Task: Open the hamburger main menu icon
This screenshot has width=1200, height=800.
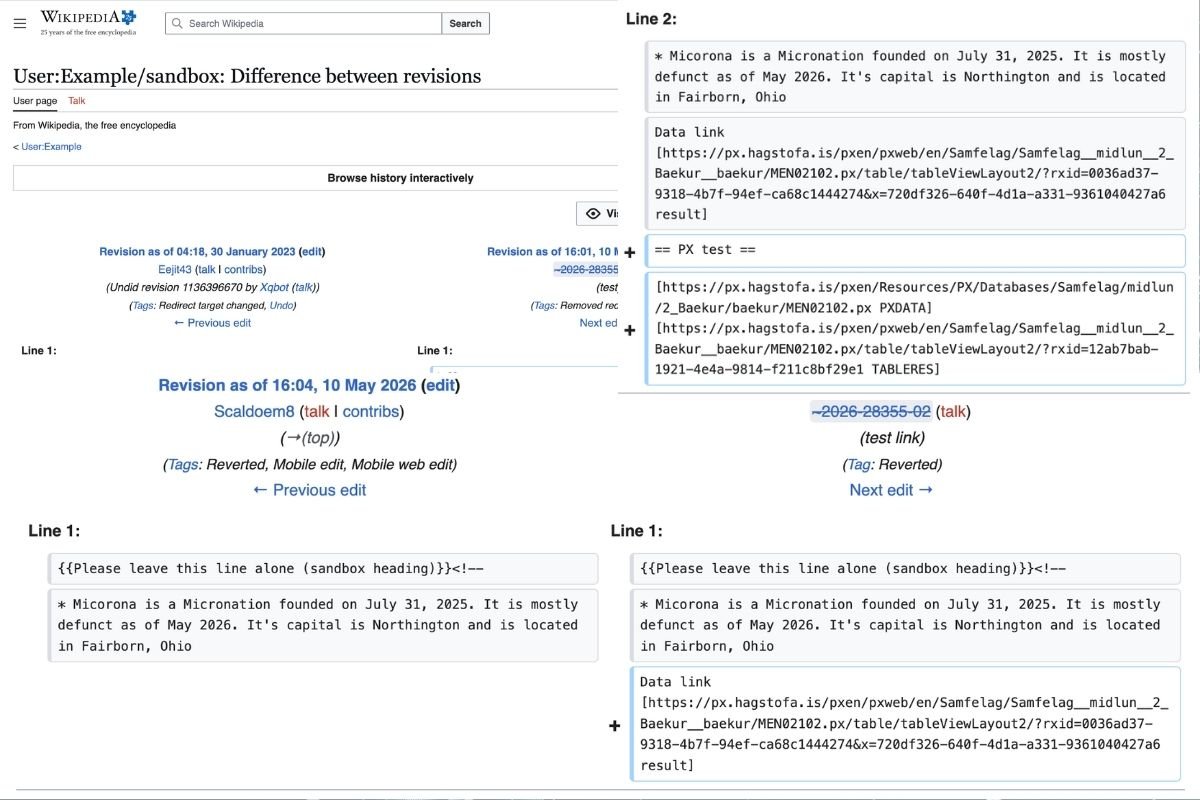Action: 20,23
